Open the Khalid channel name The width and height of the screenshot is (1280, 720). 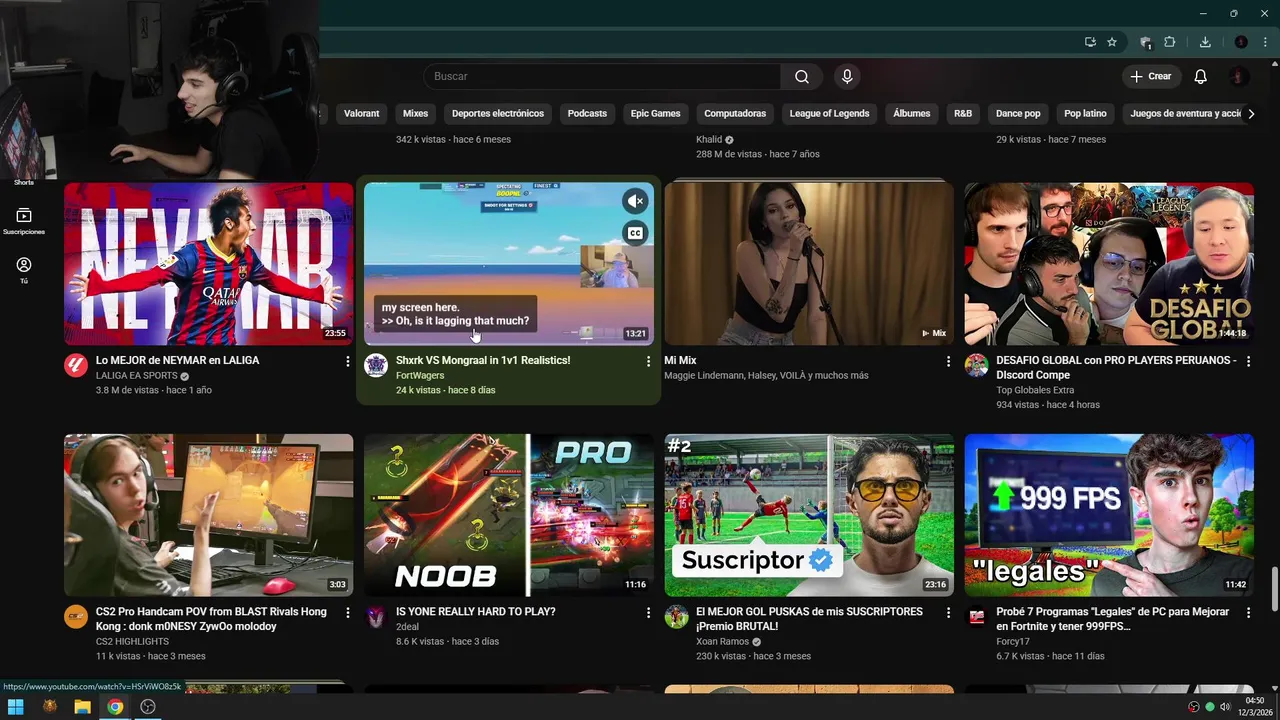(709, 140)
